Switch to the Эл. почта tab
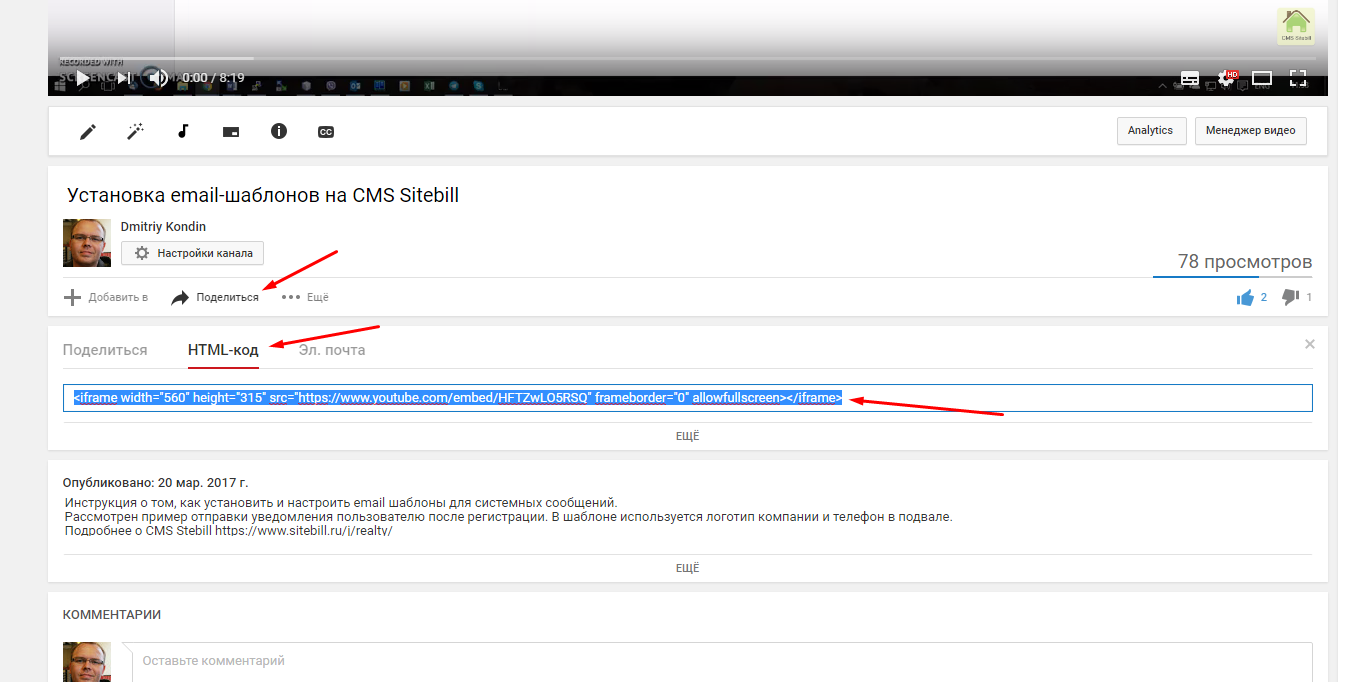Viewport: 1352px width, 682px height. coord(332,350)
